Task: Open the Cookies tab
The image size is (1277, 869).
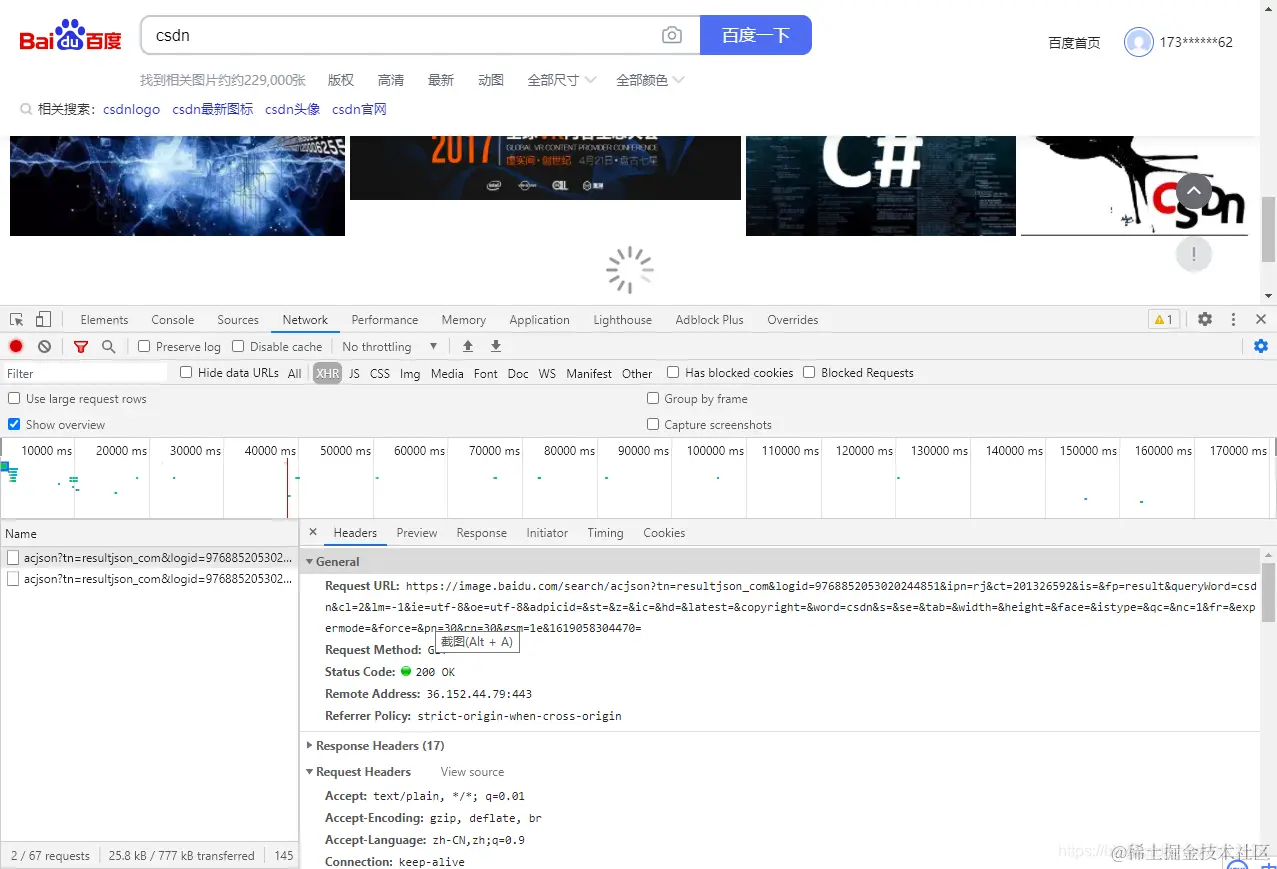Action: coord(664,533)
